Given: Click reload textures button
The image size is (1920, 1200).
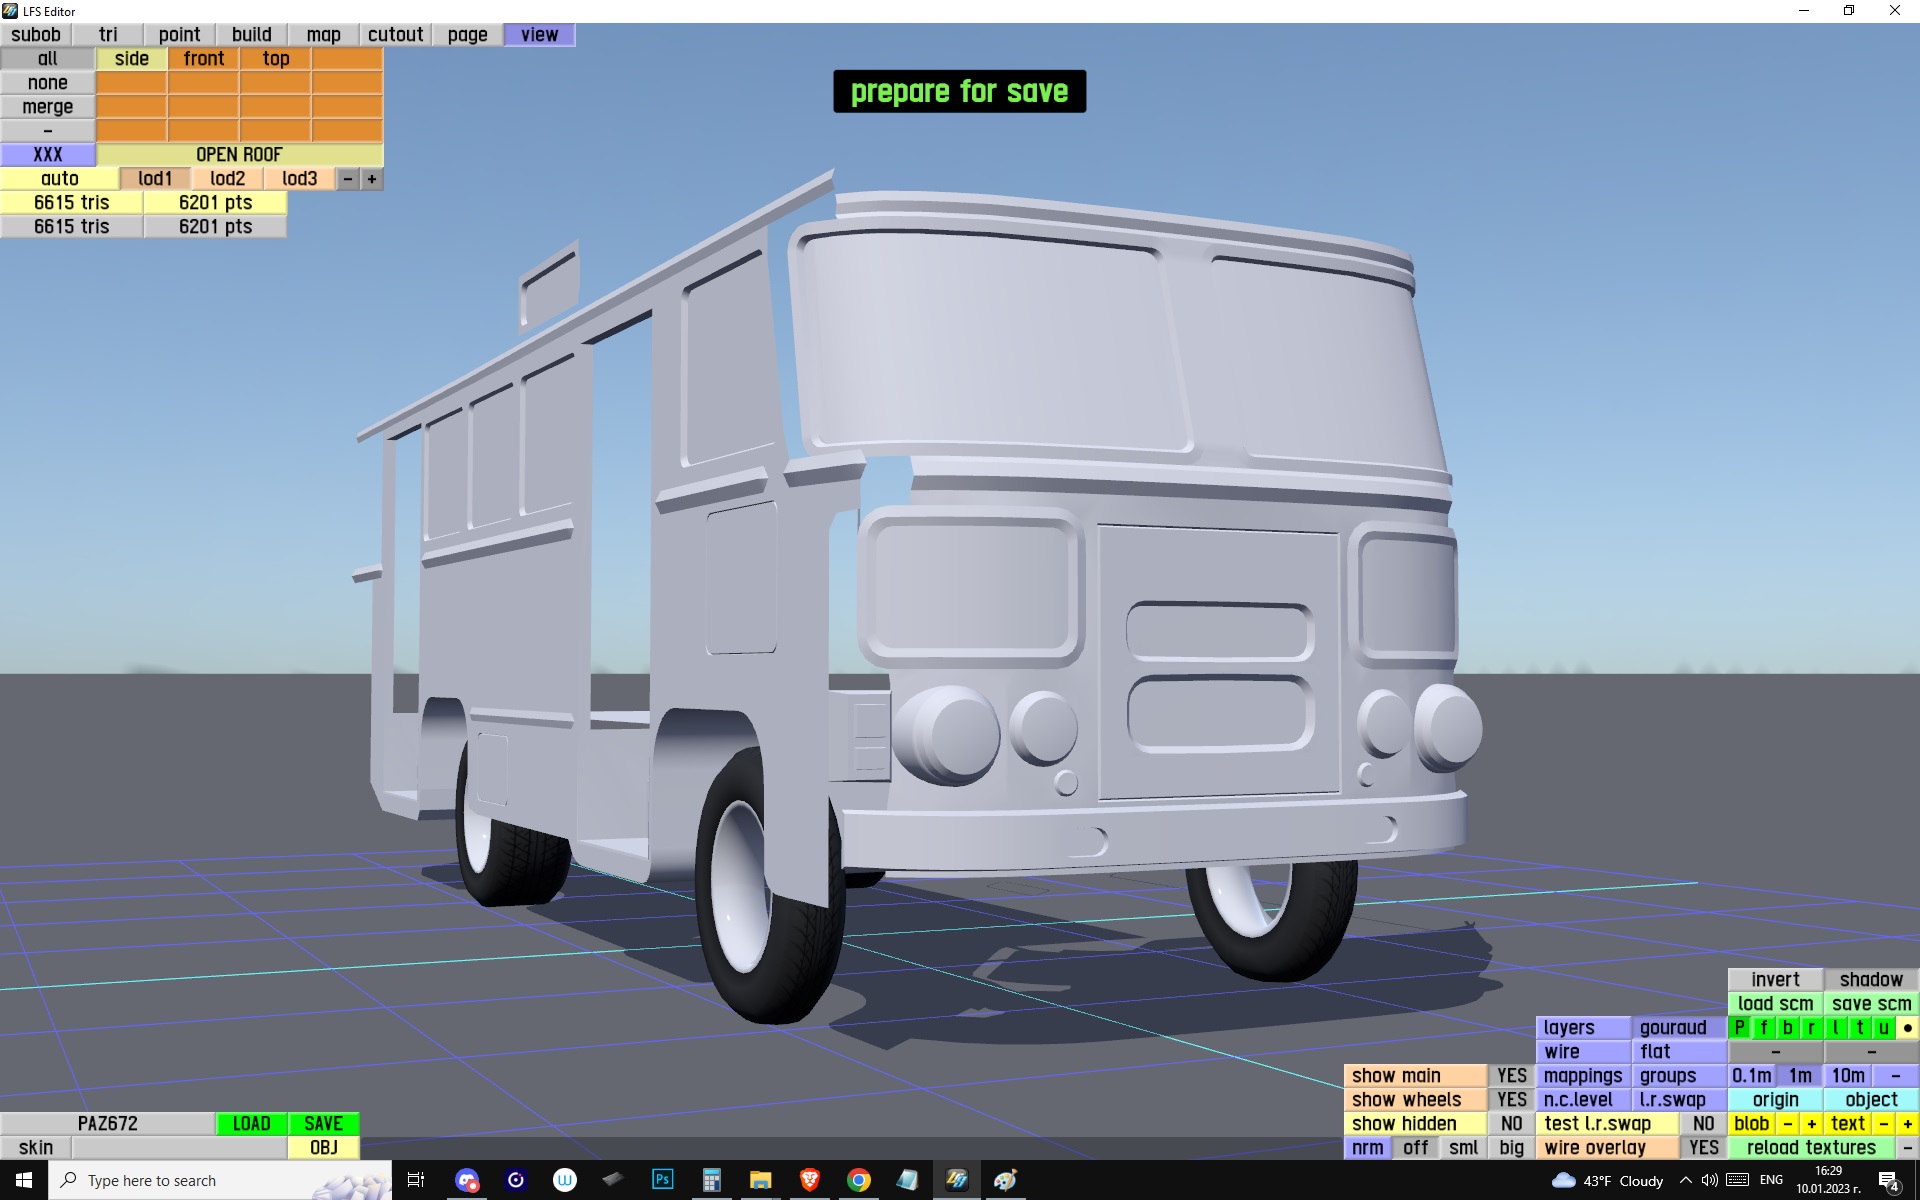Looking at the screenshot, I should (x=1811, y=1148).
